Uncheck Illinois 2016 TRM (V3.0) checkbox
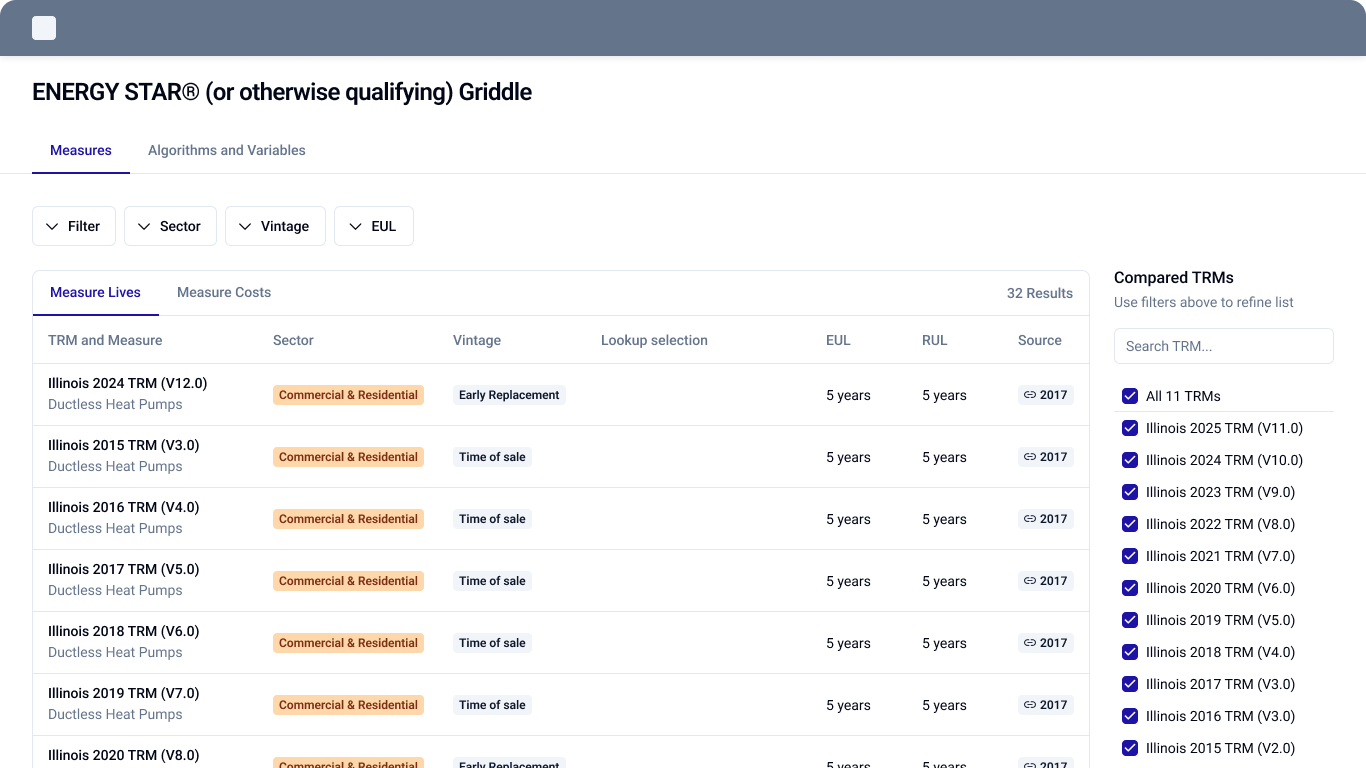The image size is (1366, 768). [1130, 716]
